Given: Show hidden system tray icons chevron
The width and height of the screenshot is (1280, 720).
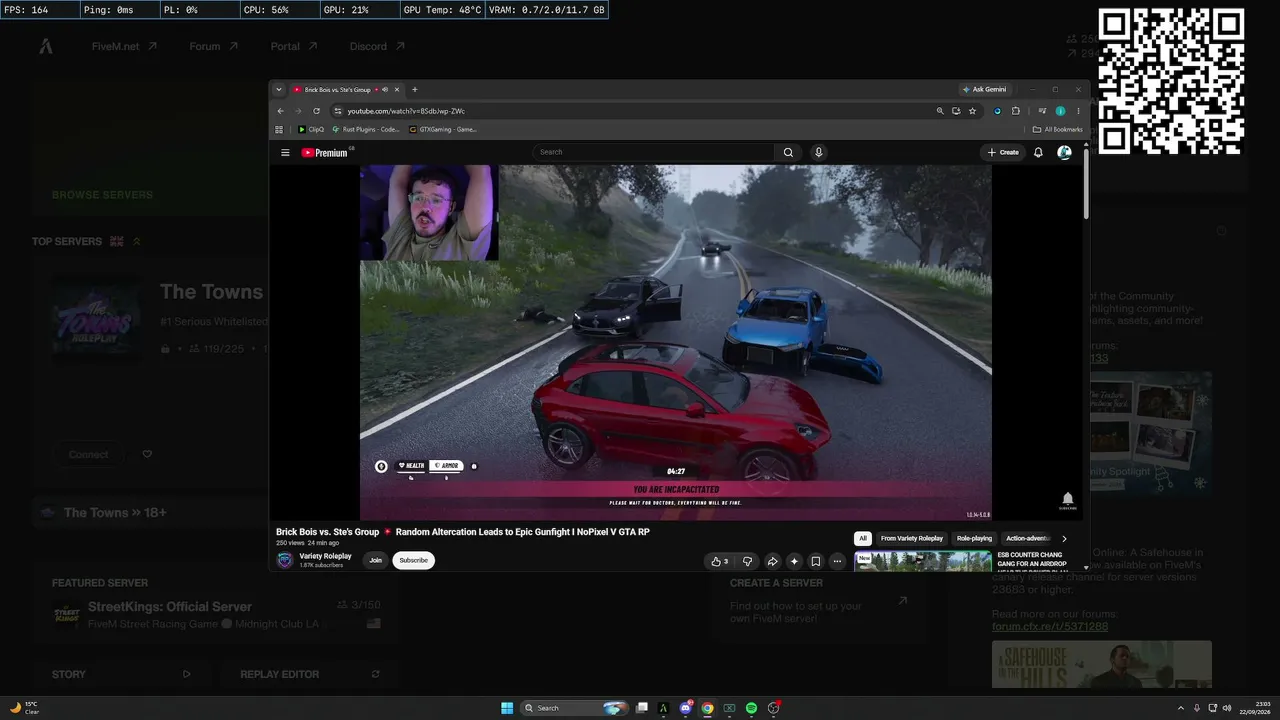Looking at the screenshot, I should pos(1182,708).
